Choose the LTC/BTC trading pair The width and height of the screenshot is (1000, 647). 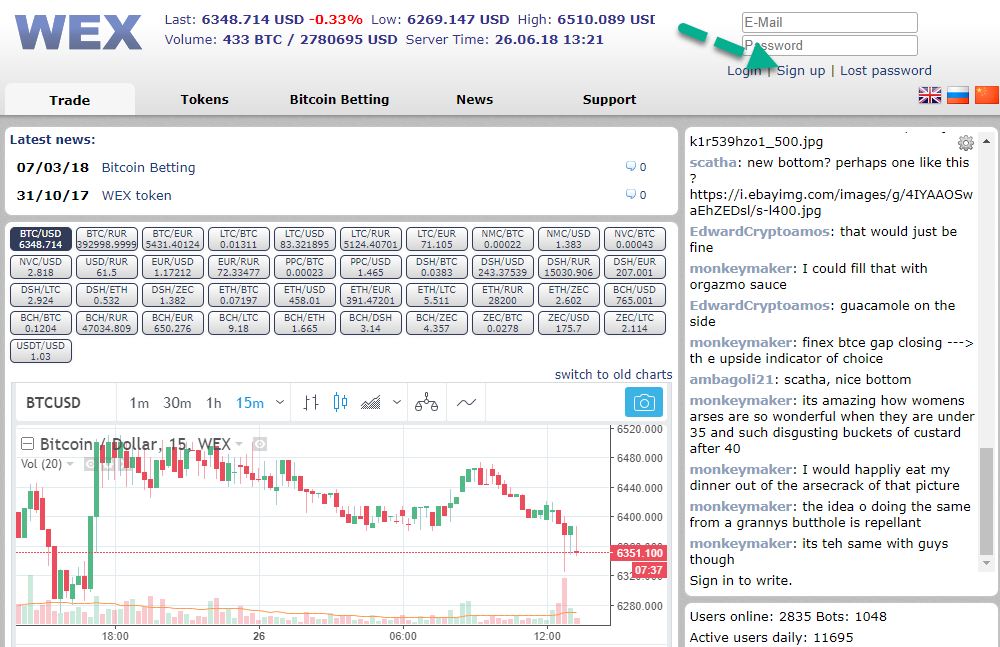[239, 239]
